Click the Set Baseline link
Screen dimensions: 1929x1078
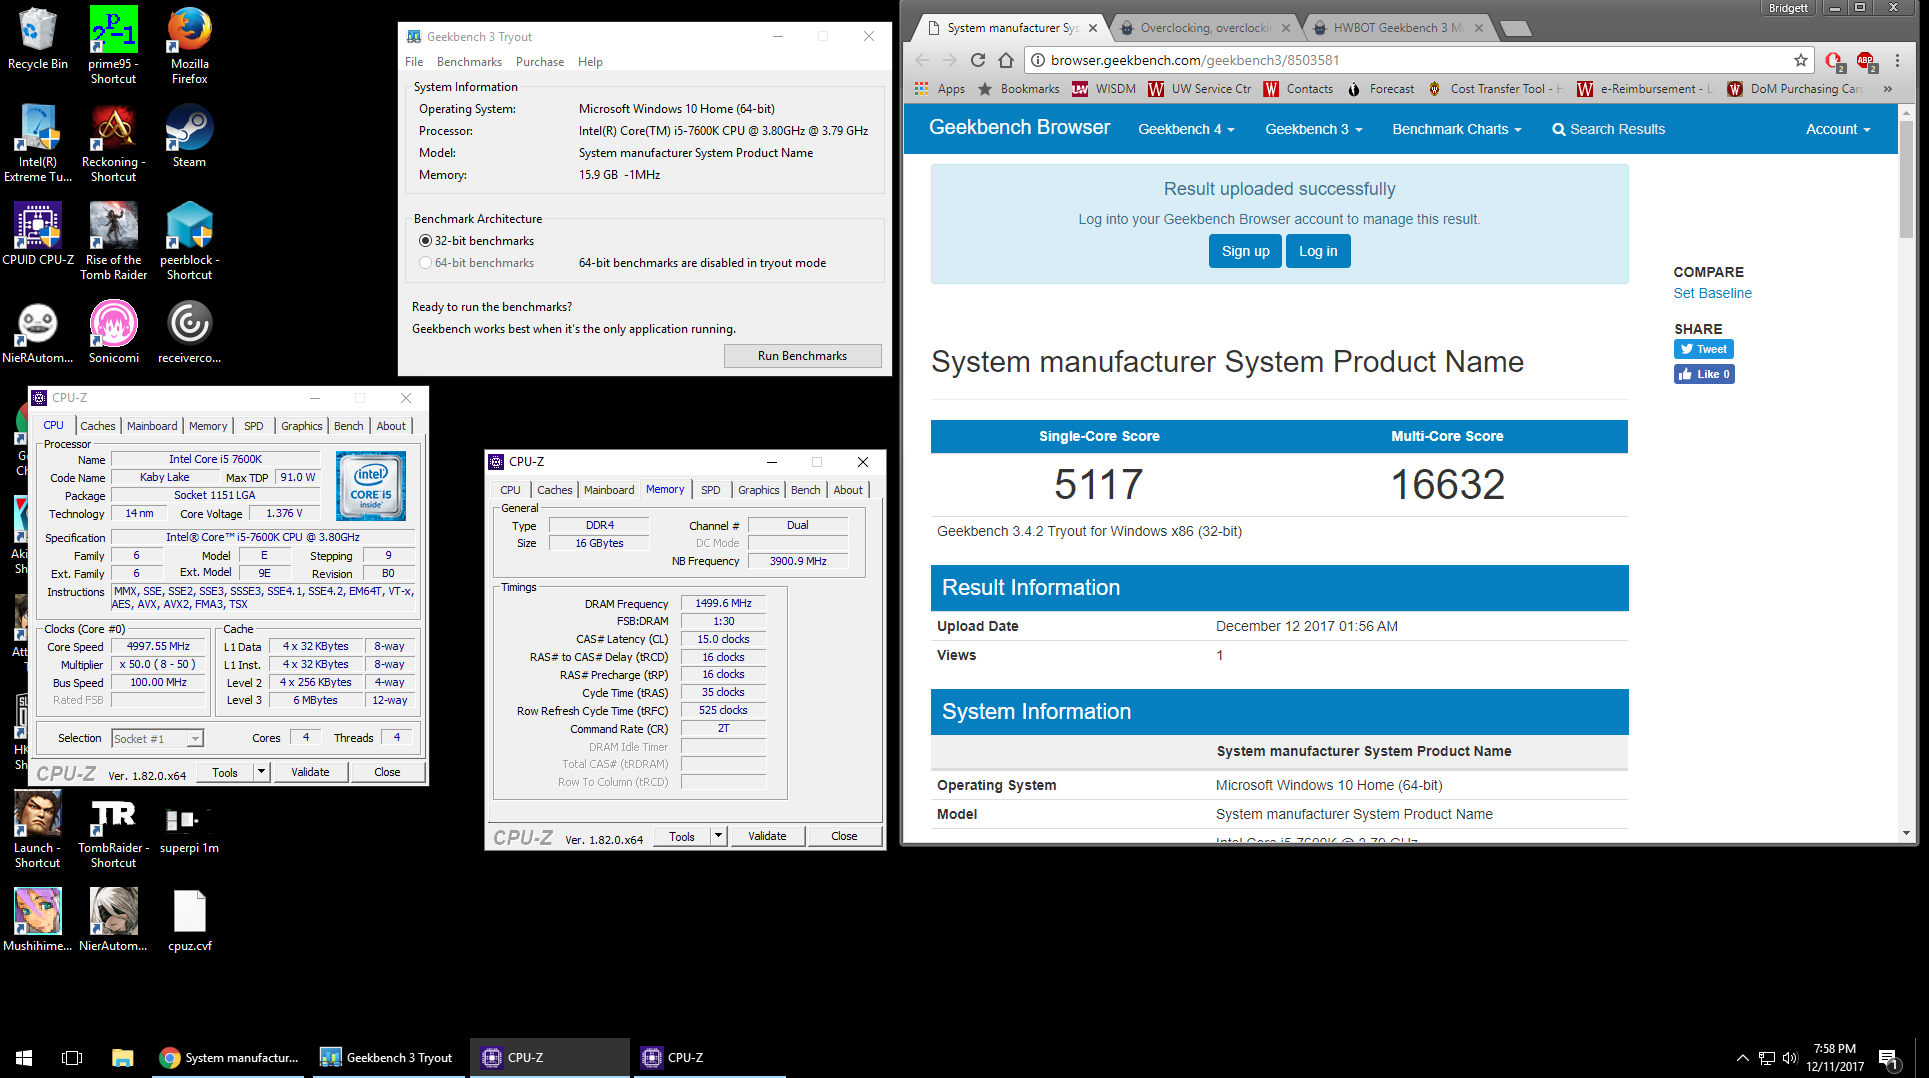click(x=1712, y=293)
